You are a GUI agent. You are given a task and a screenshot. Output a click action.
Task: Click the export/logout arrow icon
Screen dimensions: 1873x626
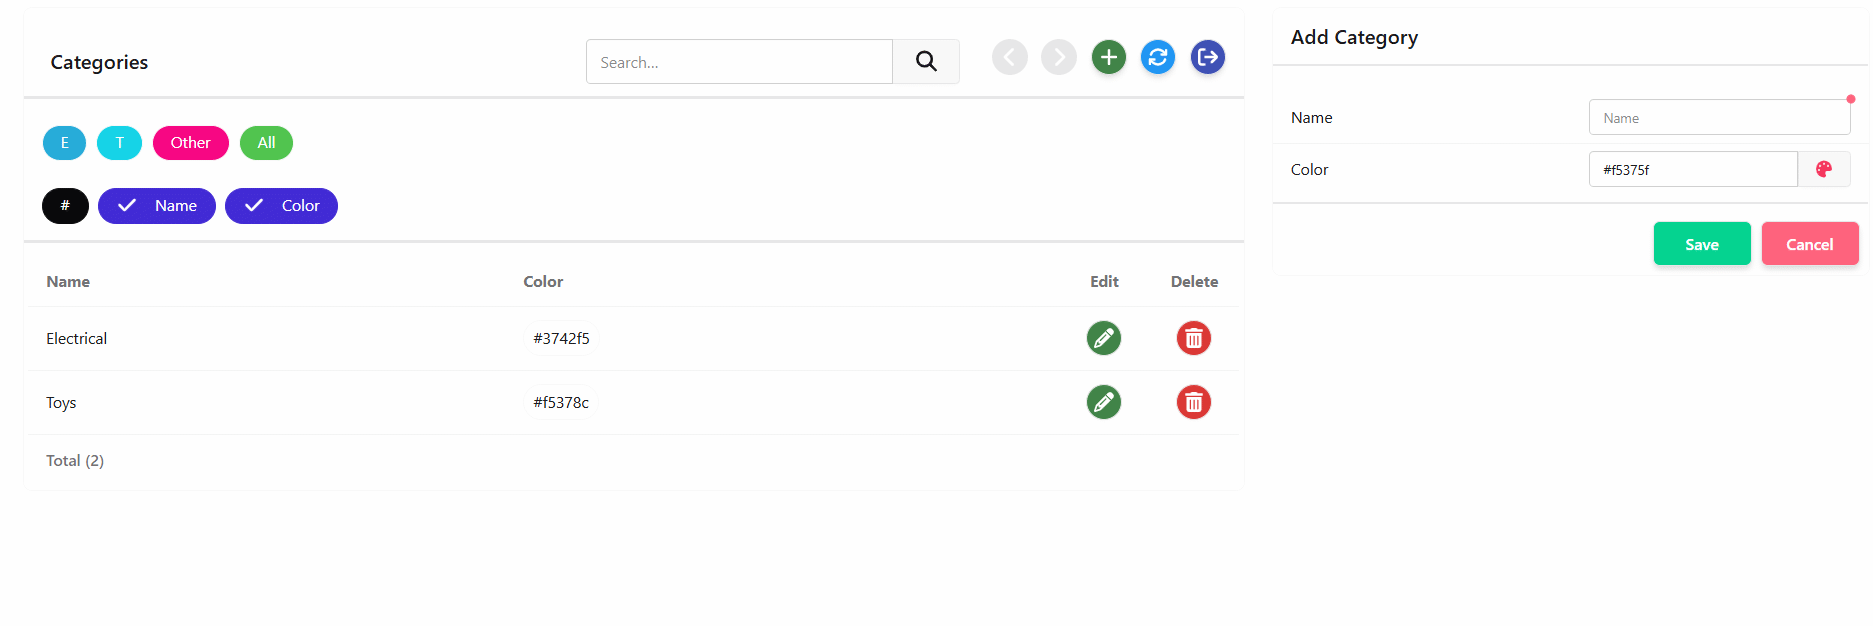(x=1208, y=57)
